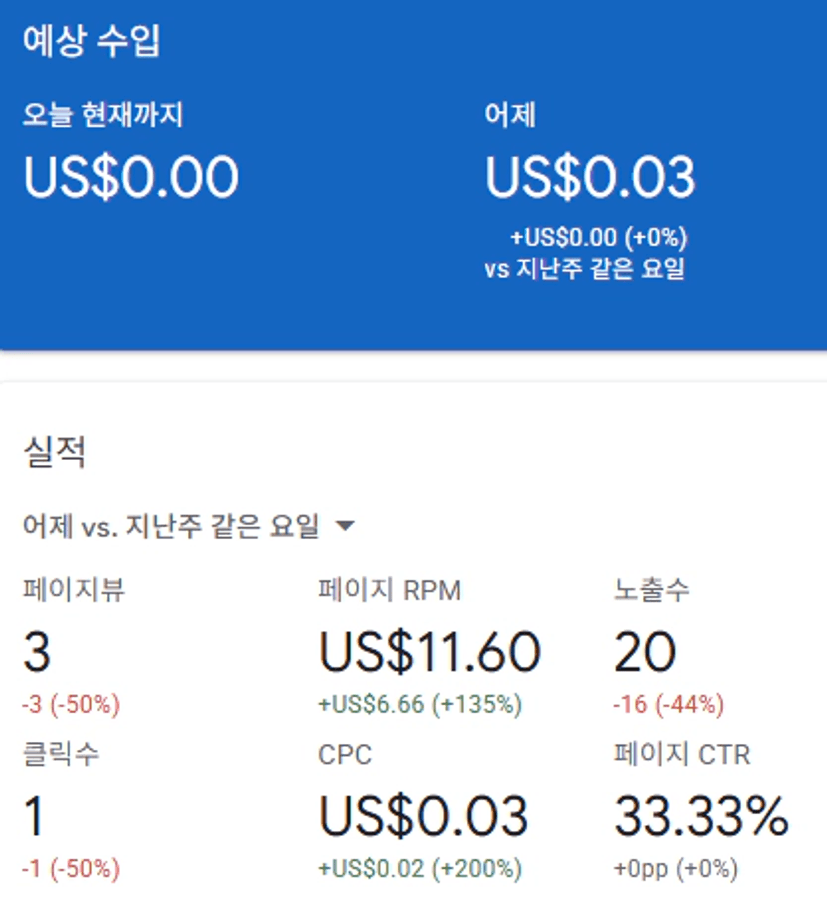Click the 예상 수입 card title

click(x=92, y=41)
